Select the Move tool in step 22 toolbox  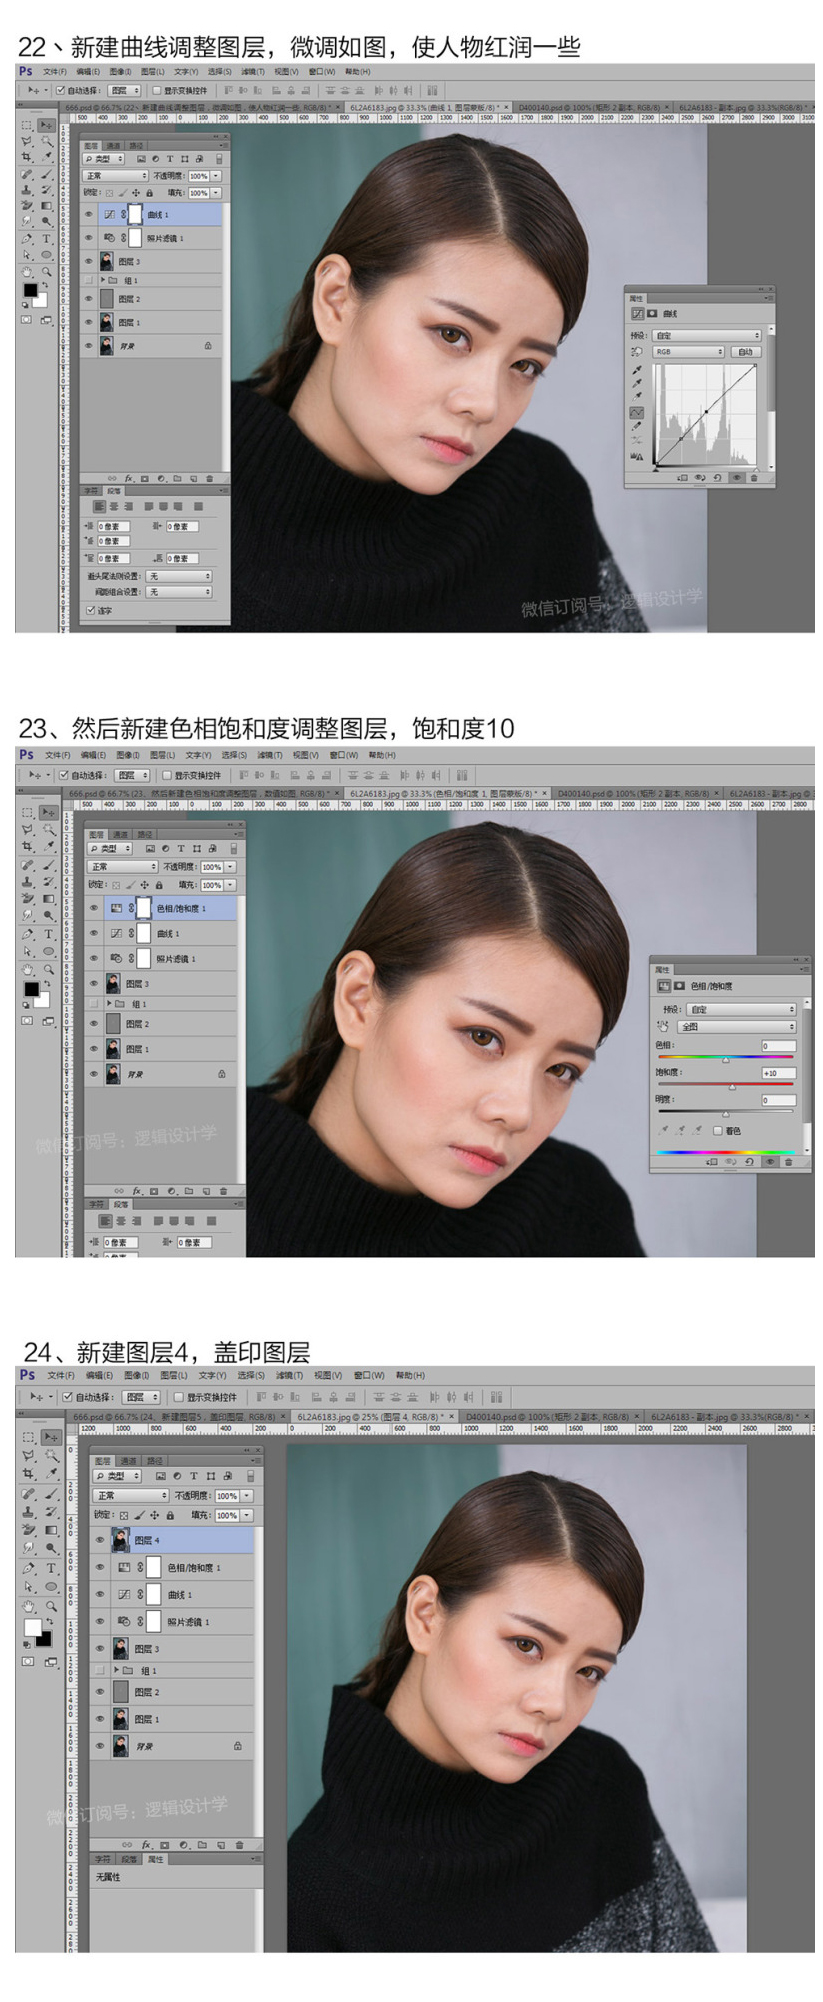pos(46,125)
